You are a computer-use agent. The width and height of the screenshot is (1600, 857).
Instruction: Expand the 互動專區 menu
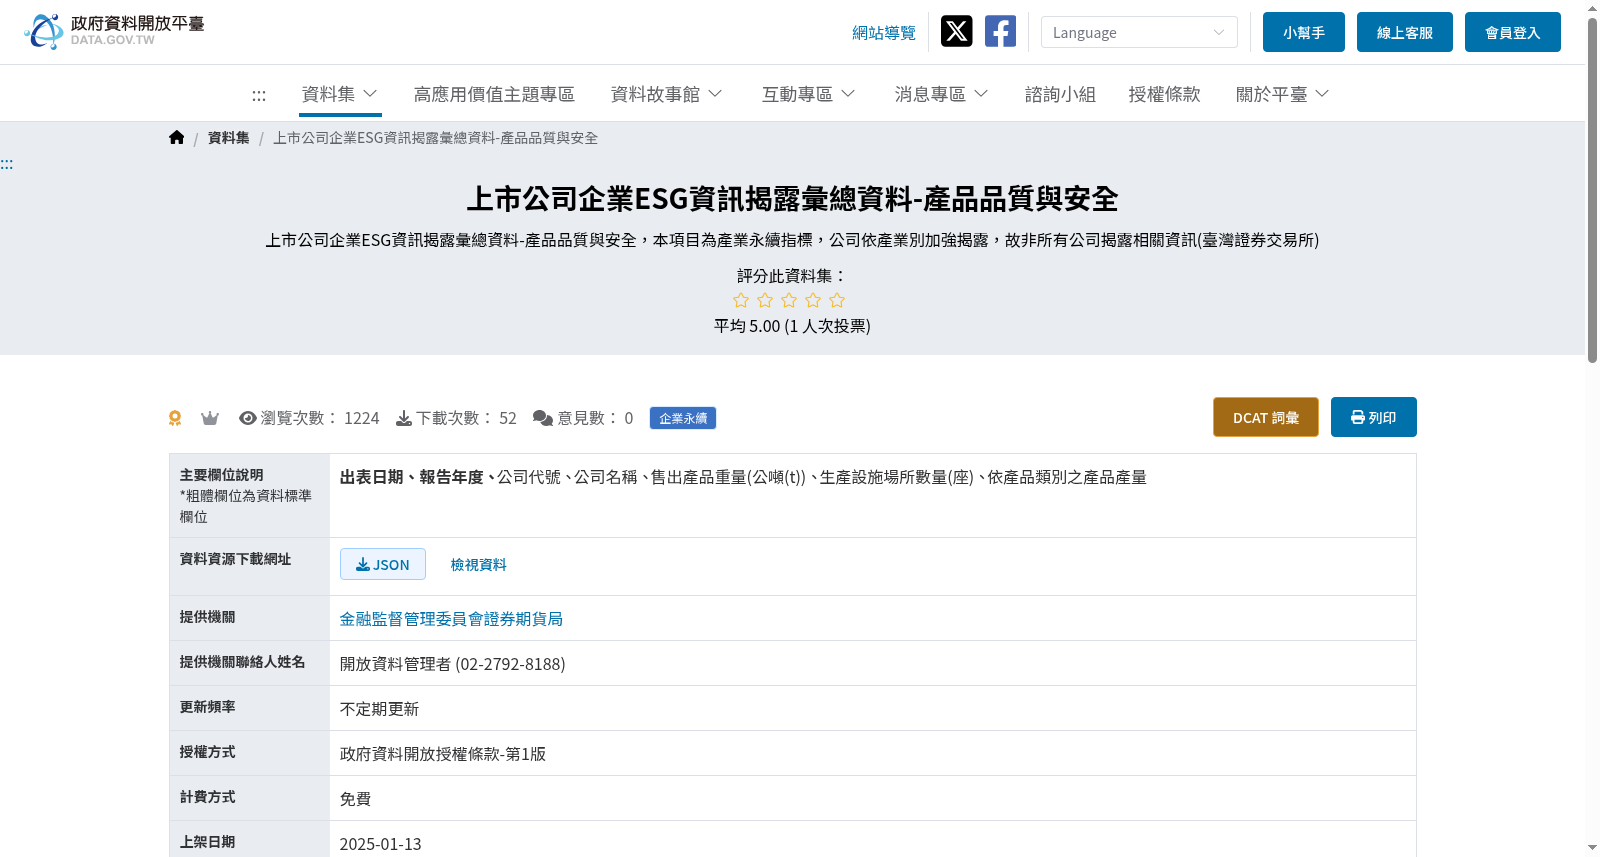point(809,94)
